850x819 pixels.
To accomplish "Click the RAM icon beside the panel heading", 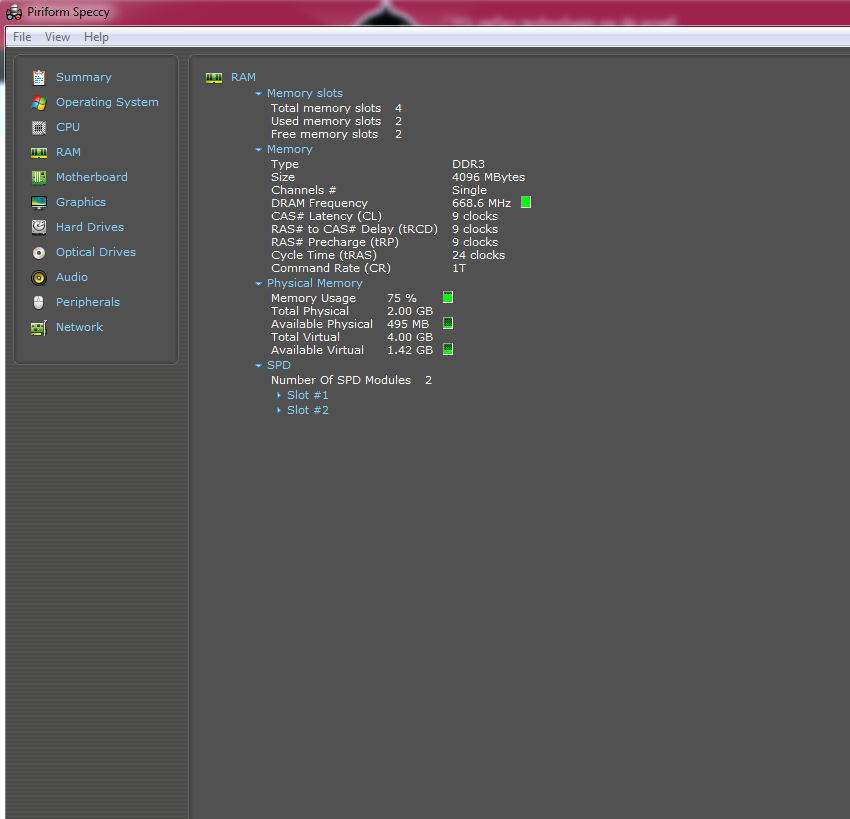I will [x=214, y=78].
